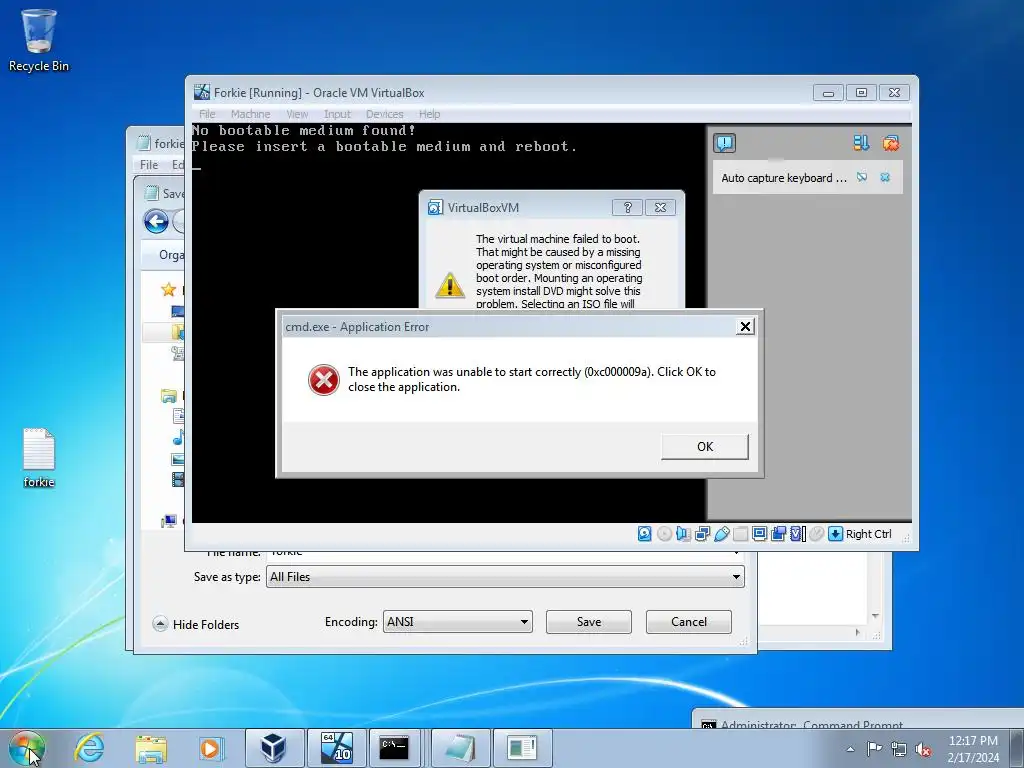This screenshot has width=1024, height=768.
Task: Click the mouse integration status bar indicator
Action: (x=816, y=534)
